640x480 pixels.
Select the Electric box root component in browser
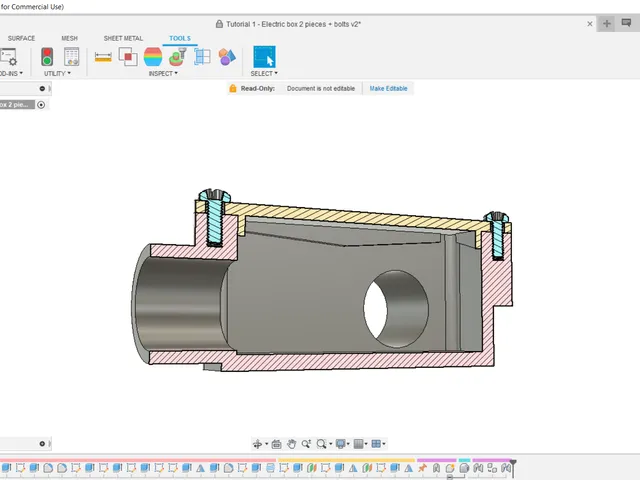point(17,105)
